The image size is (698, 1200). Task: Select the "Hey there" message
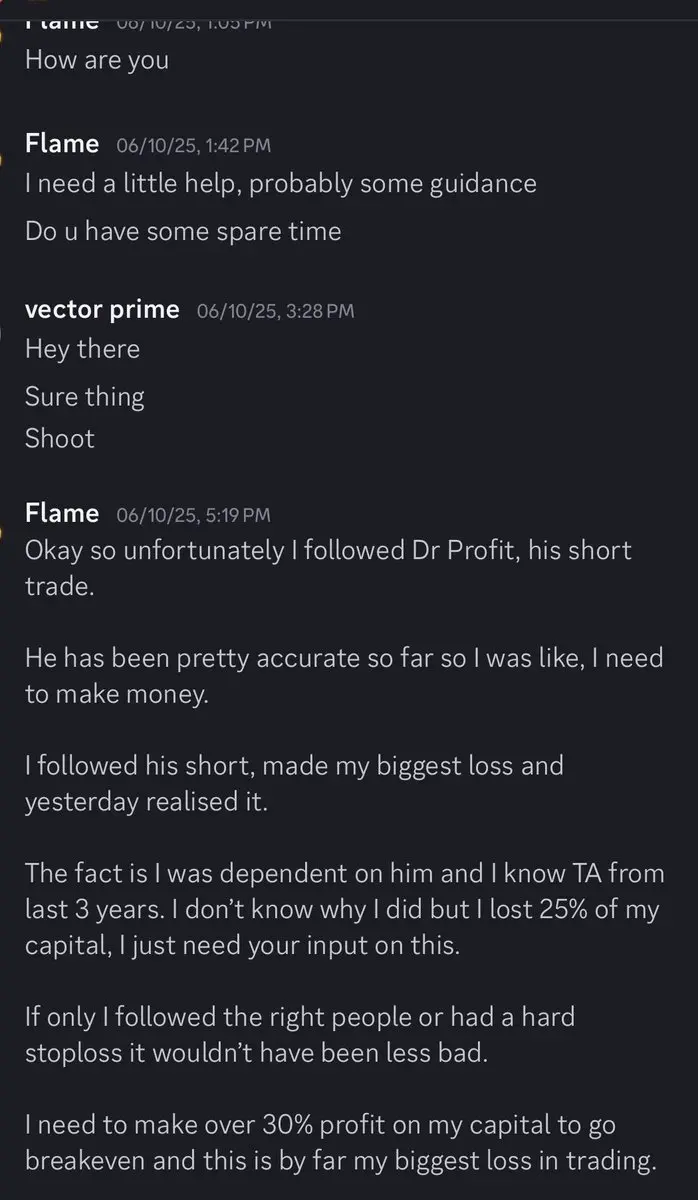pos(82,349)
